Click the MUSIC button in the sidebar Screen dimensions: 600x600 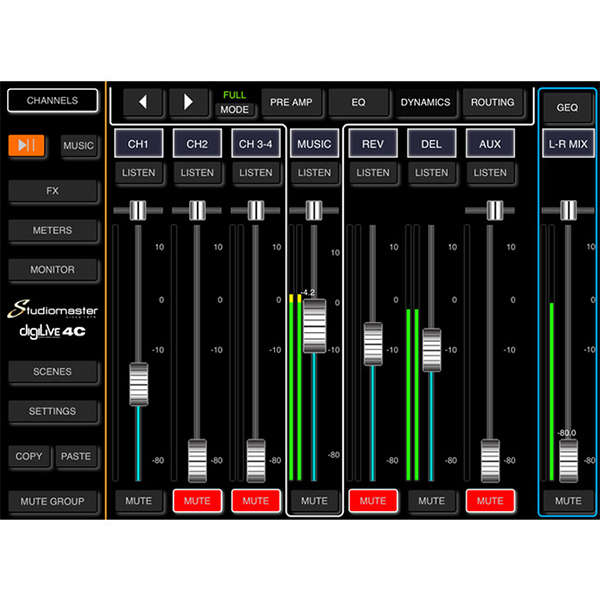click(x=78, y=145)
